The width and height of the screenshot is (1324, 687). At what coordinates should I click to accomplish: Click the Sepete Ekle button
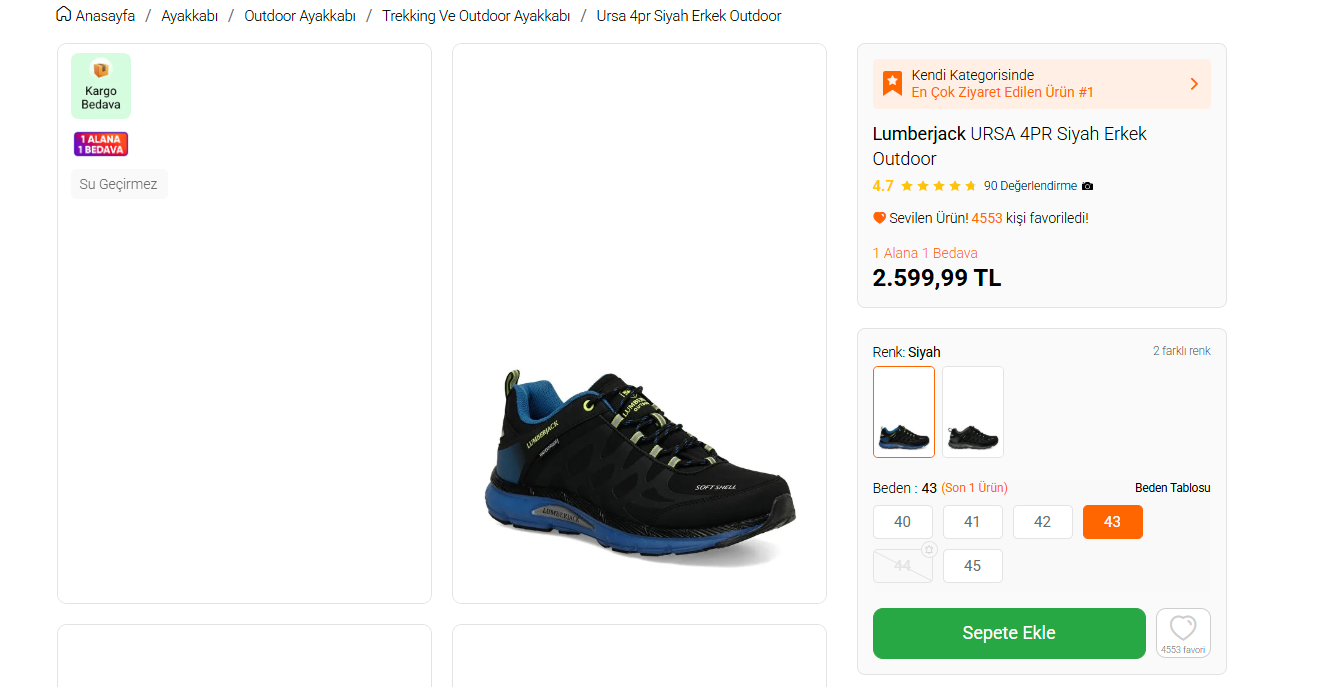point(1008,633)
